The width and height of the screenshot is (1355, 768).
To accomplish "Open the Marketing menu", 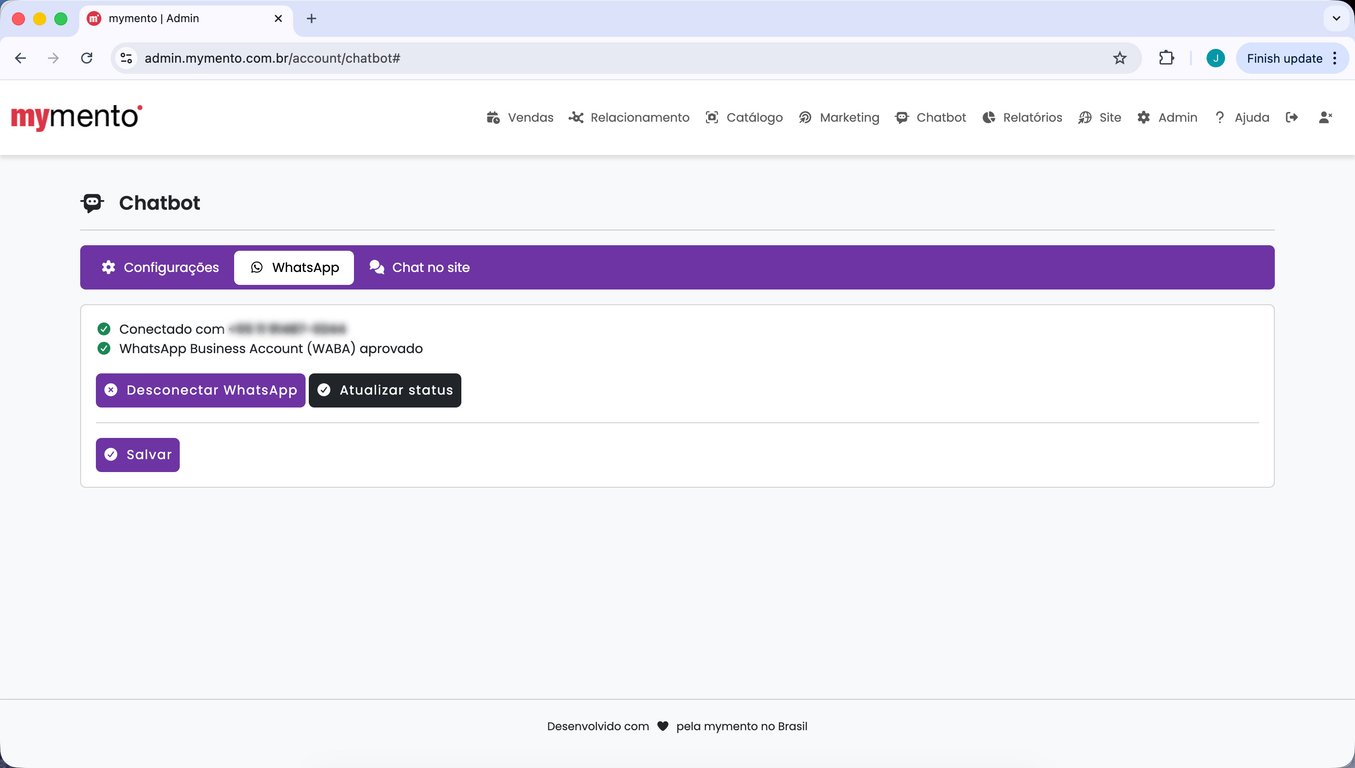I will [x=839, y=118].
